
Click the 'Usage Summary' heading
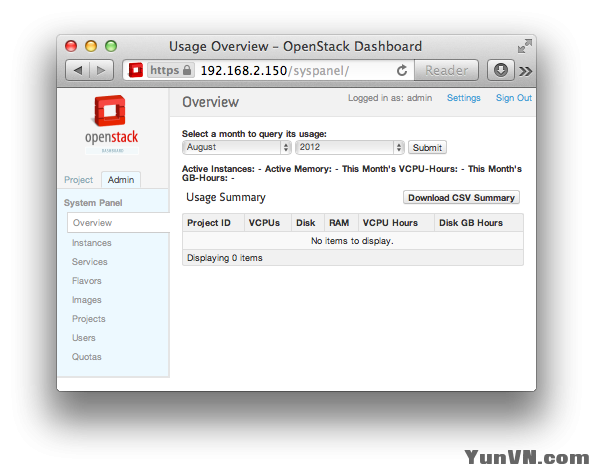226,197
